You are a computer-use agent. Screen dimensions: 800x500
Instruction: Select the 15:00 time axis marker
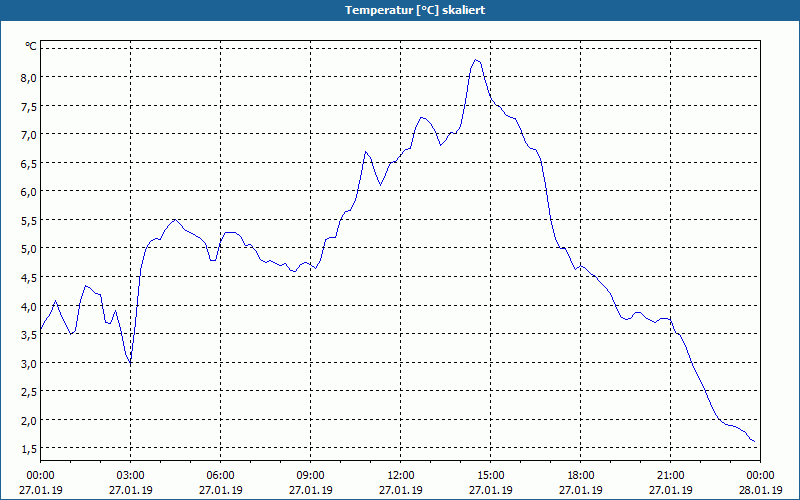(x=491, y=476)
